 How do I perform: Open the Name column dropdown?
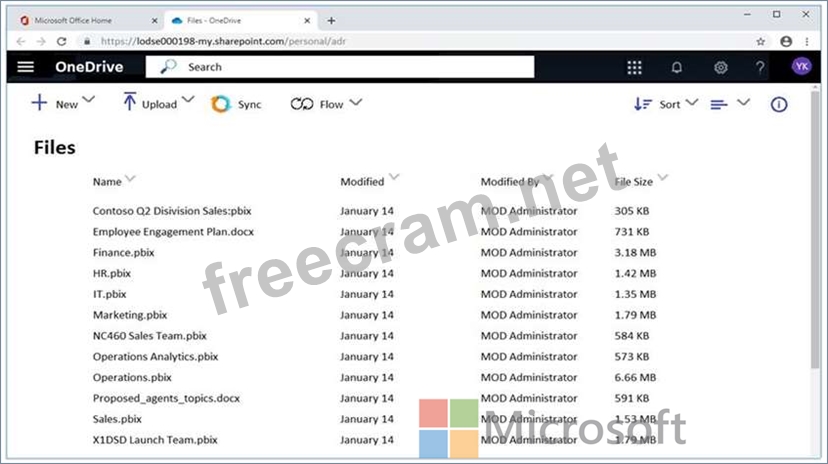[130, 179]
